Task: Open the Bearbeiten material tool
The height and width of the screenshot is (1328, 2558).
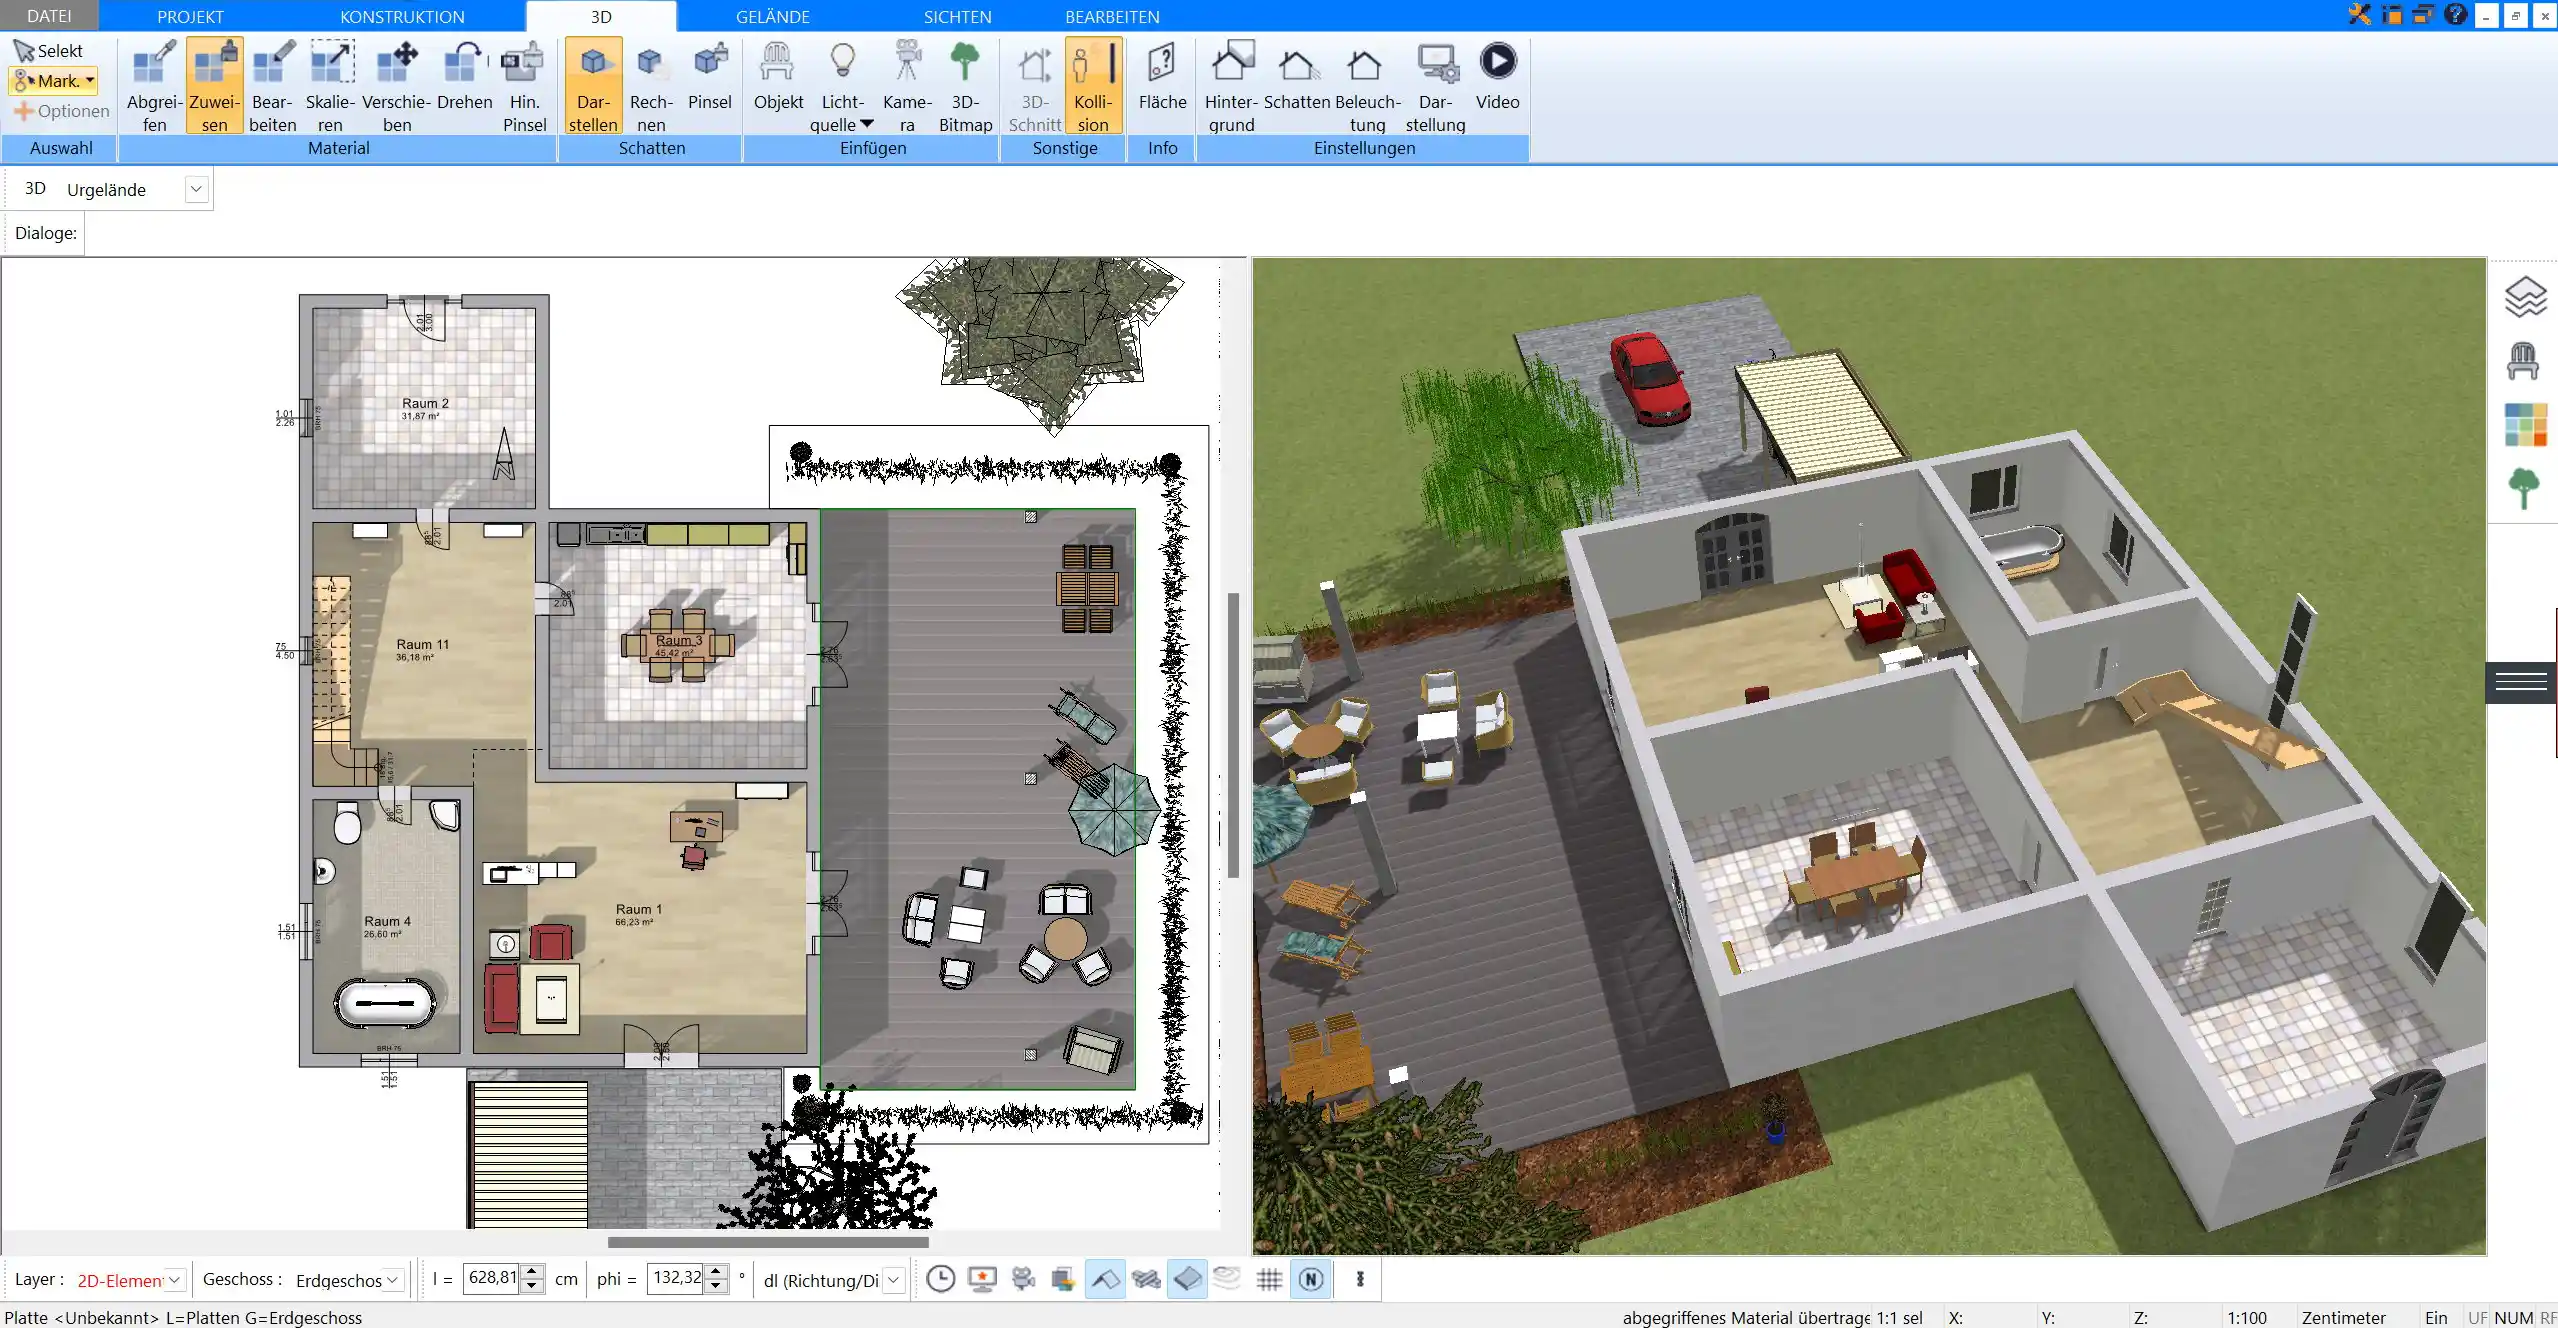Action: pos(272,86)
